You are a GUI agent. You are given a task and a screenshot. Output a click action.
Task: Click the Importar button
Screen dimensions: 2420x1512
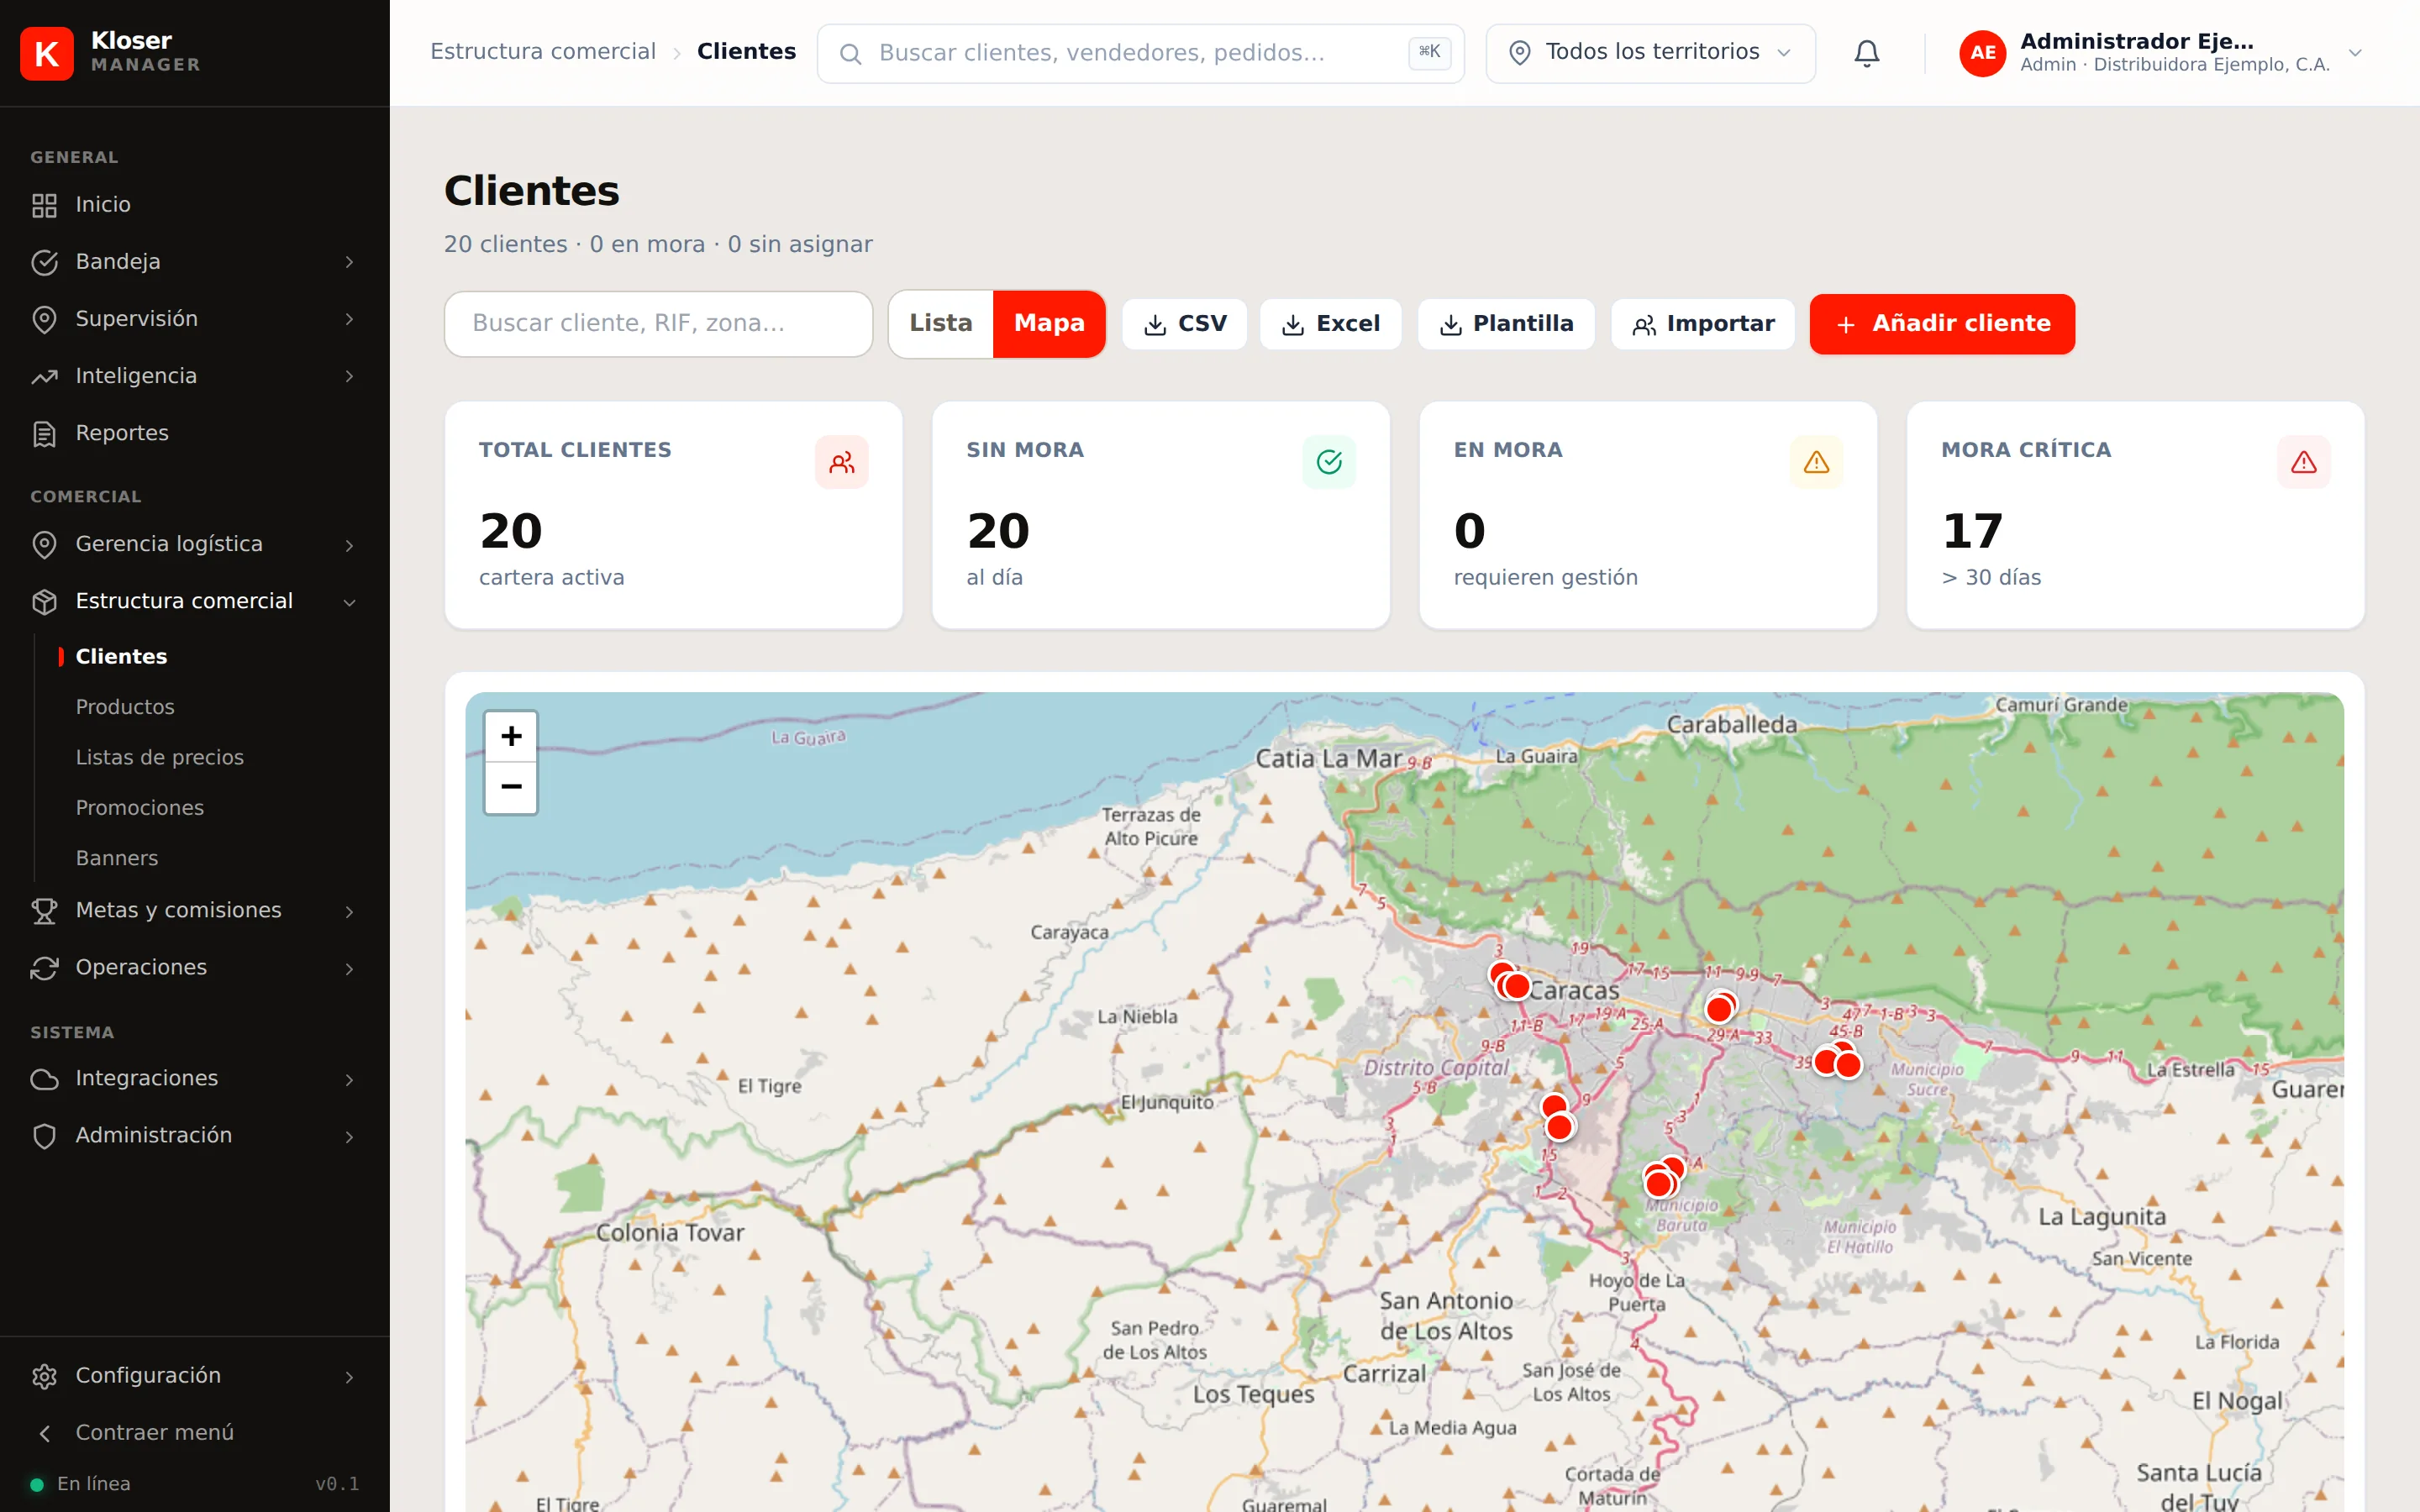[x=1703, y=324]
